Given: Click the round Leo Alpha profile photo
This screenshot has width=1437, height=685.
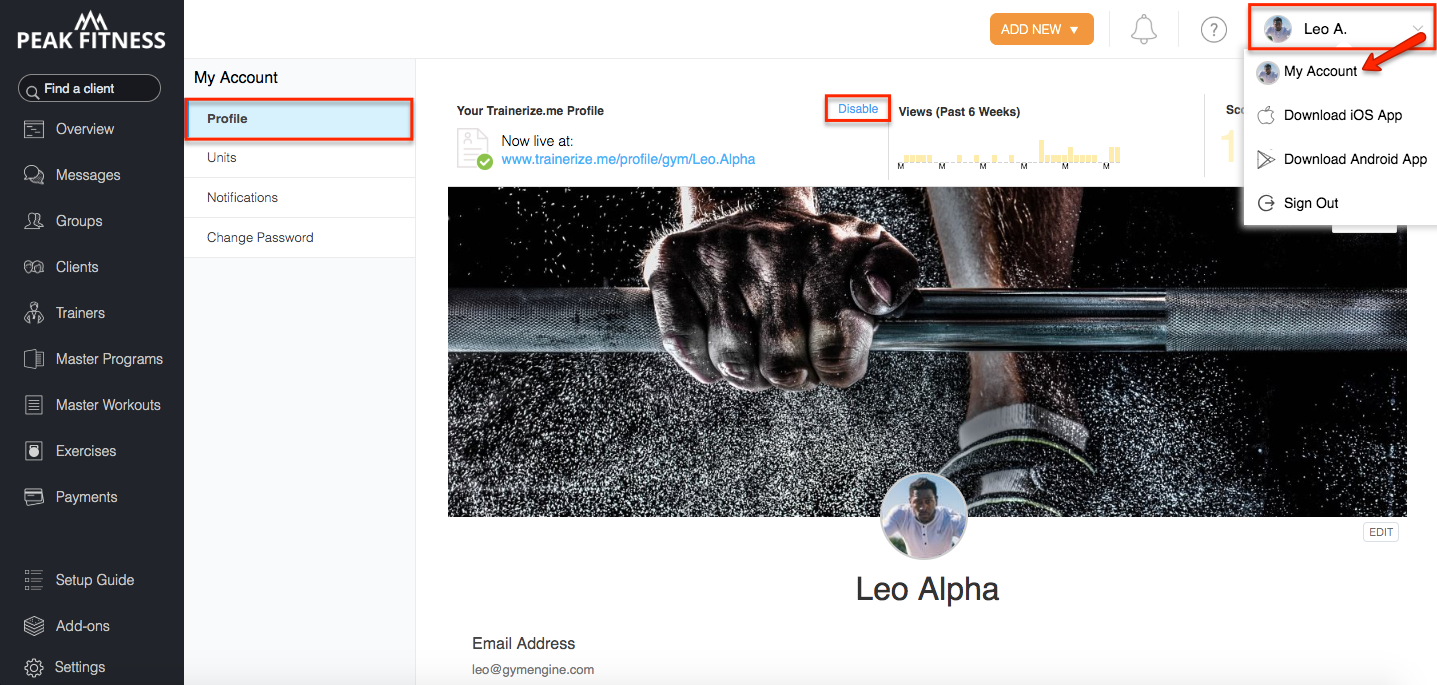Looking at the screenshot, I should tap(924, 515).
